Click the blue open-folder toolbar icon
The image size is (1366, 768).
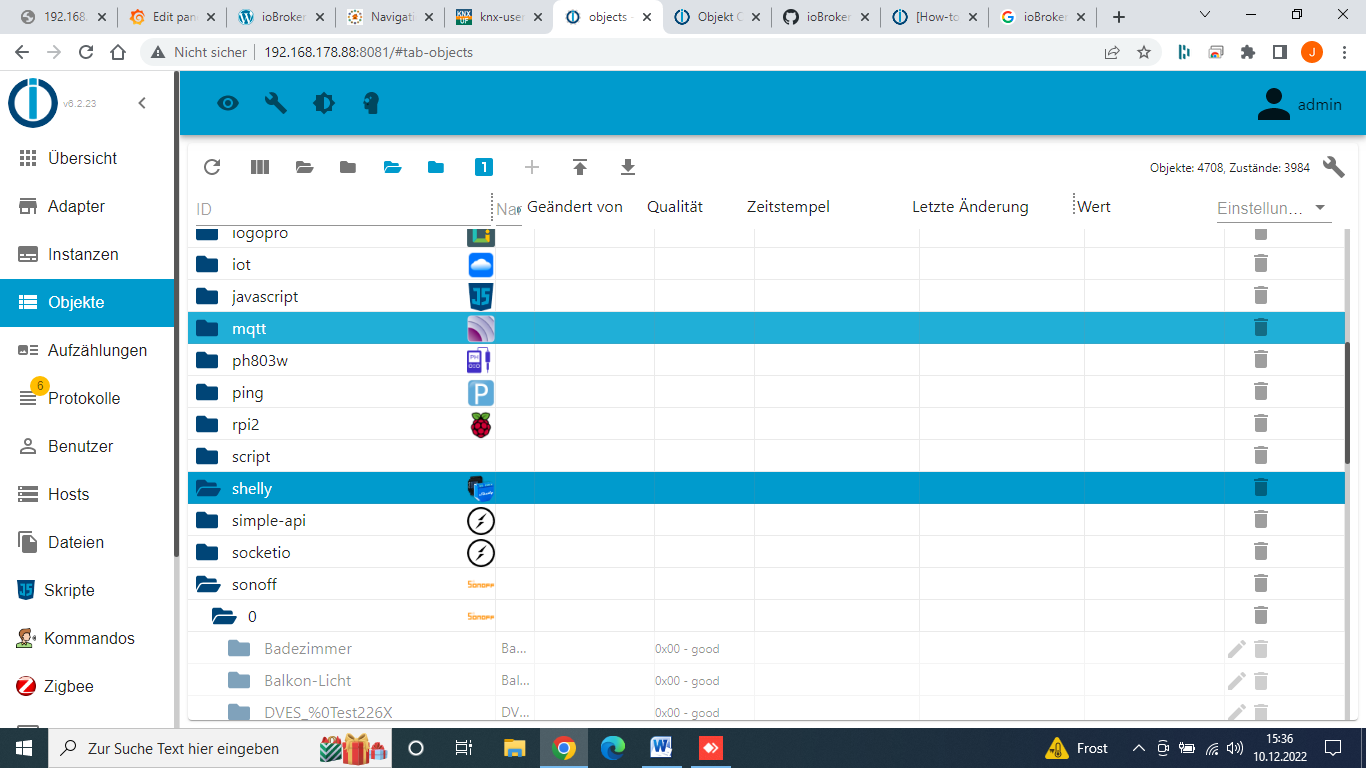pyautogui.click(x=392, y=167)
